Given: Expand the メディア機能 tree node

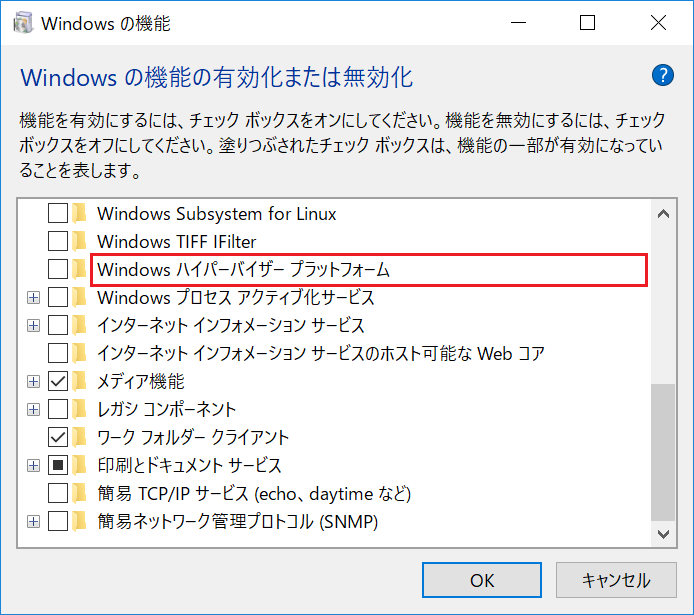Looking at the screenshot, I should tap(33, 381).
